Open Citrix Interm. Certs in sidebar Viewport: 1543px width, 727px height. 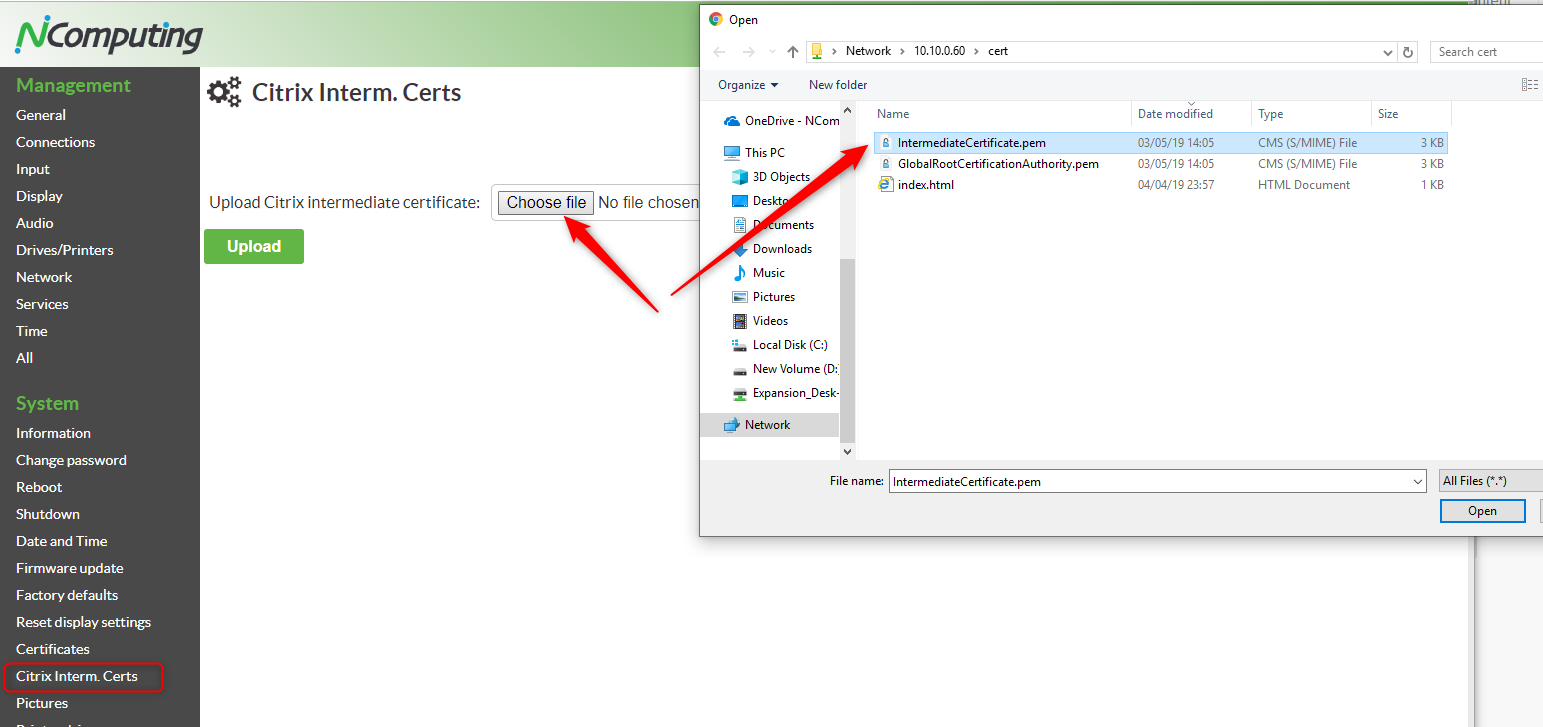(77, 676)
